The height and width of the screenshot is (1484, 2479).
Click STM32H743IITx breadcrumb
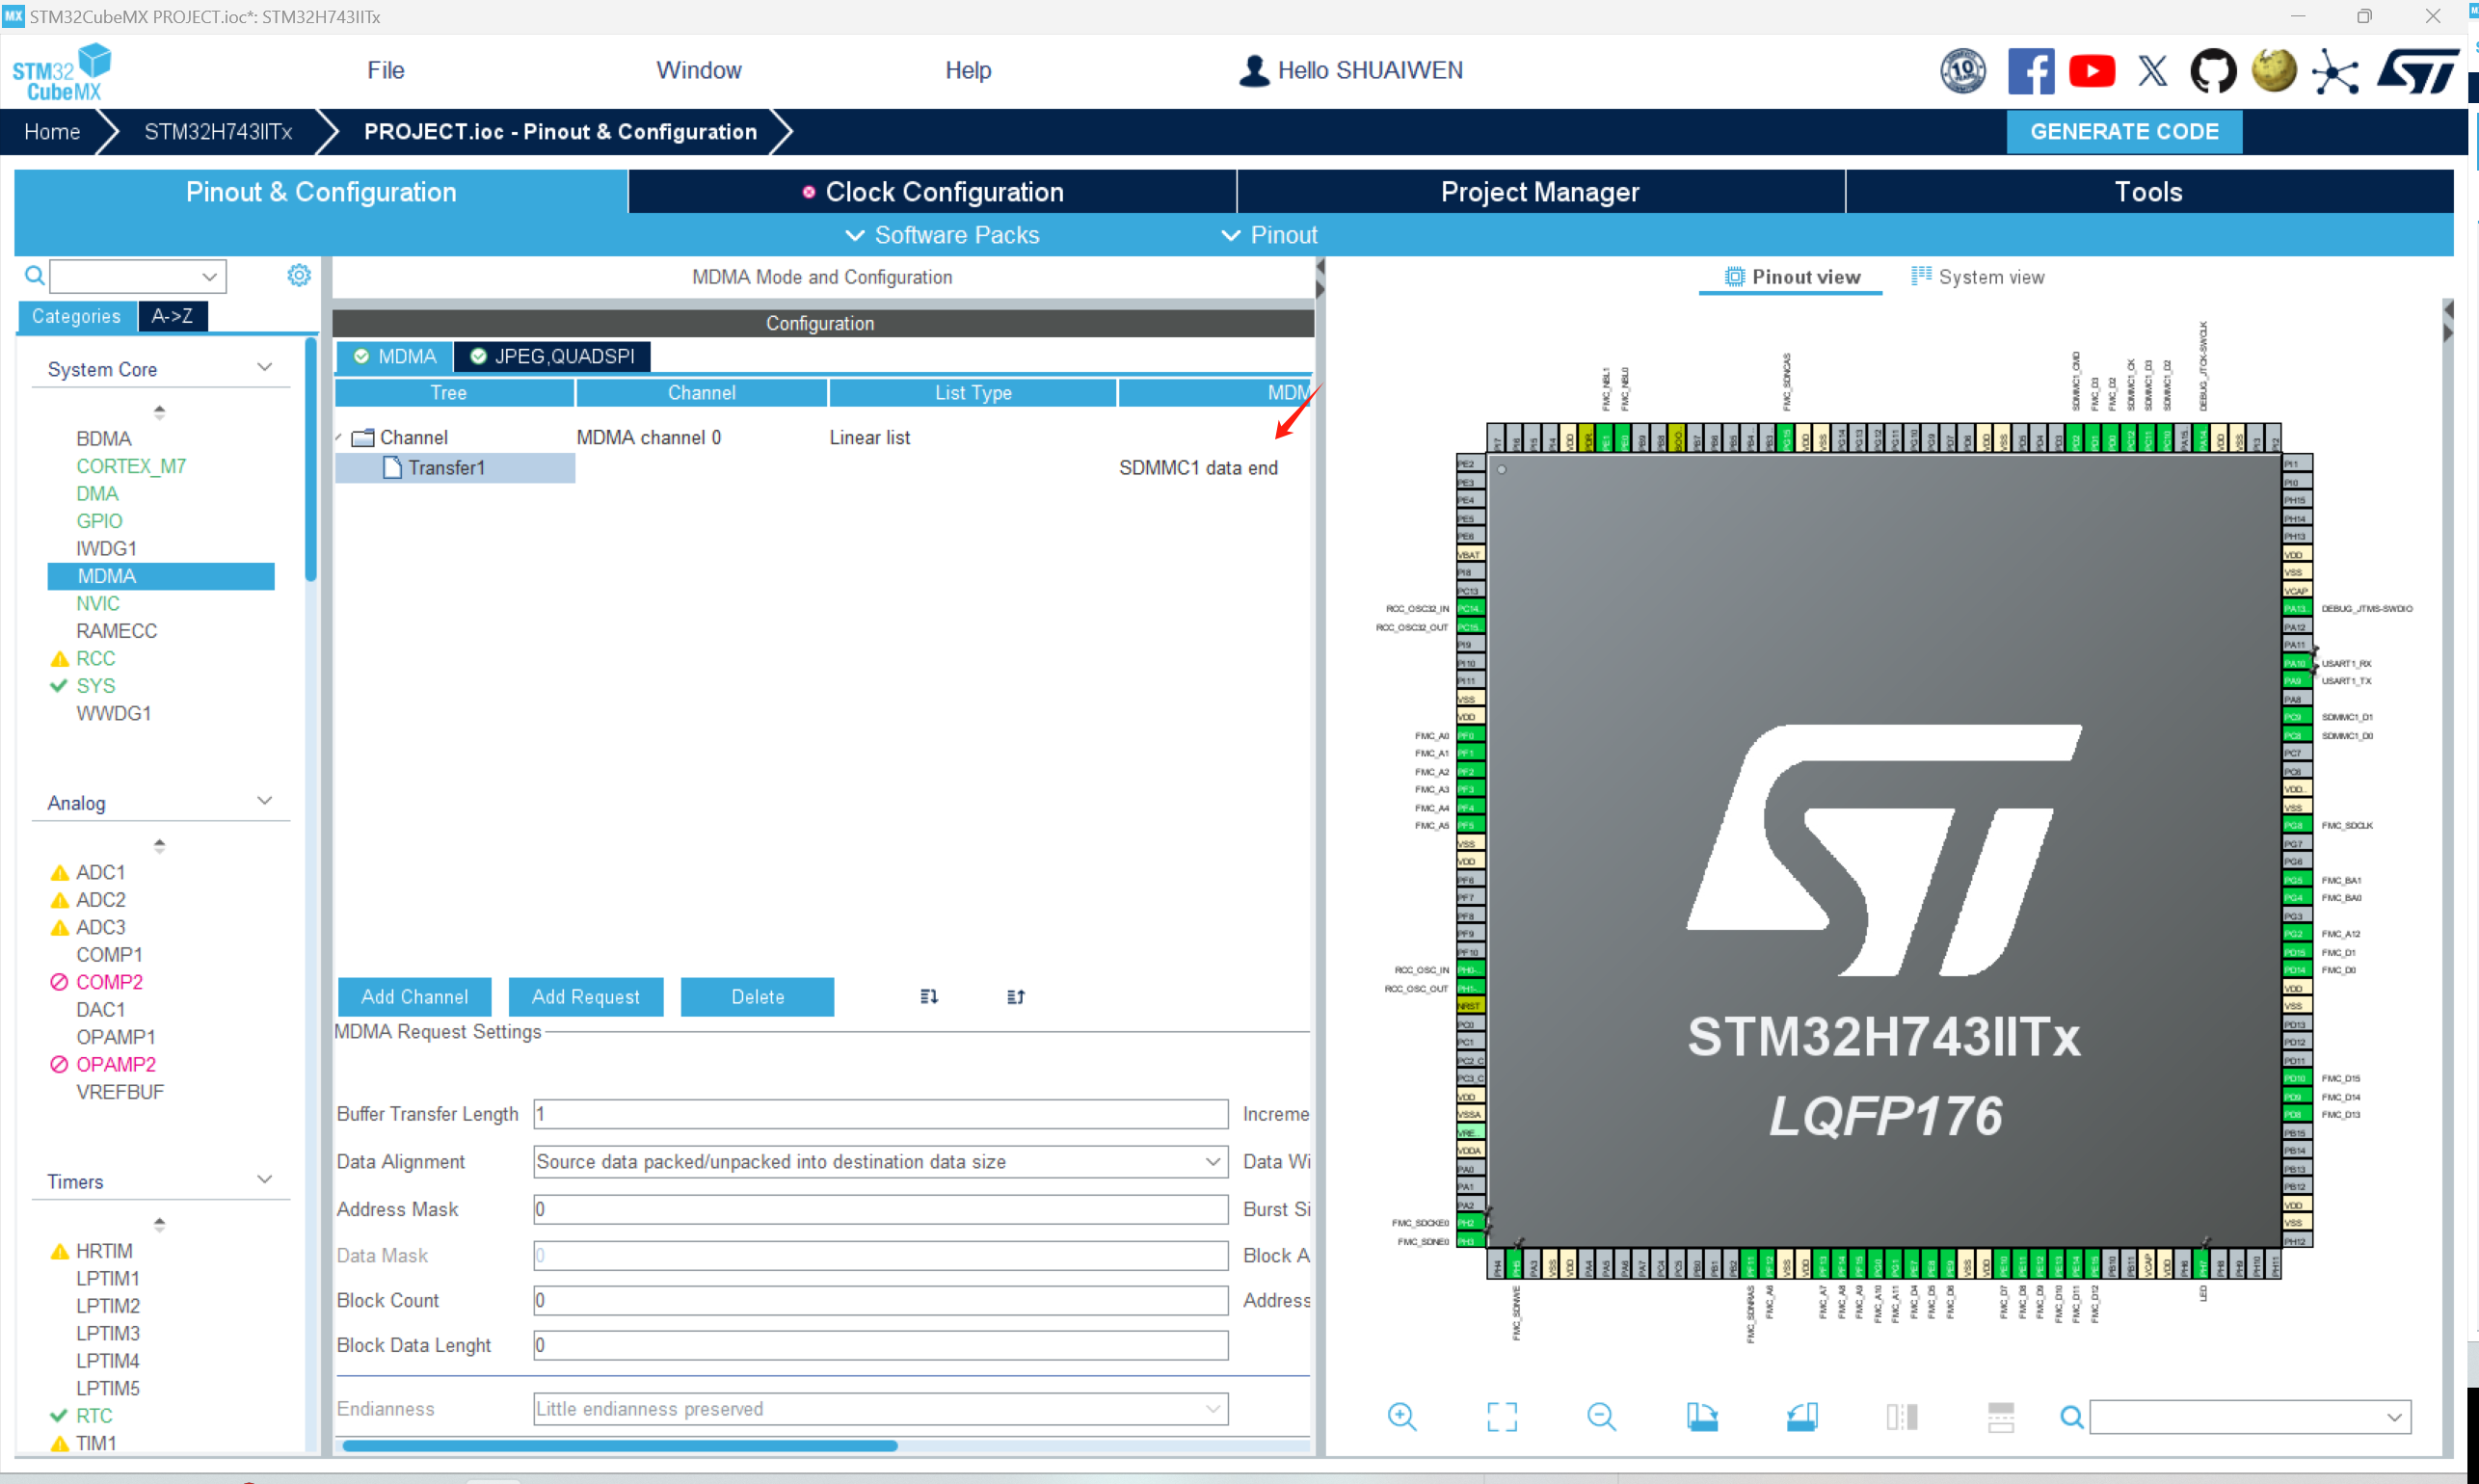(x=218, y=132)
